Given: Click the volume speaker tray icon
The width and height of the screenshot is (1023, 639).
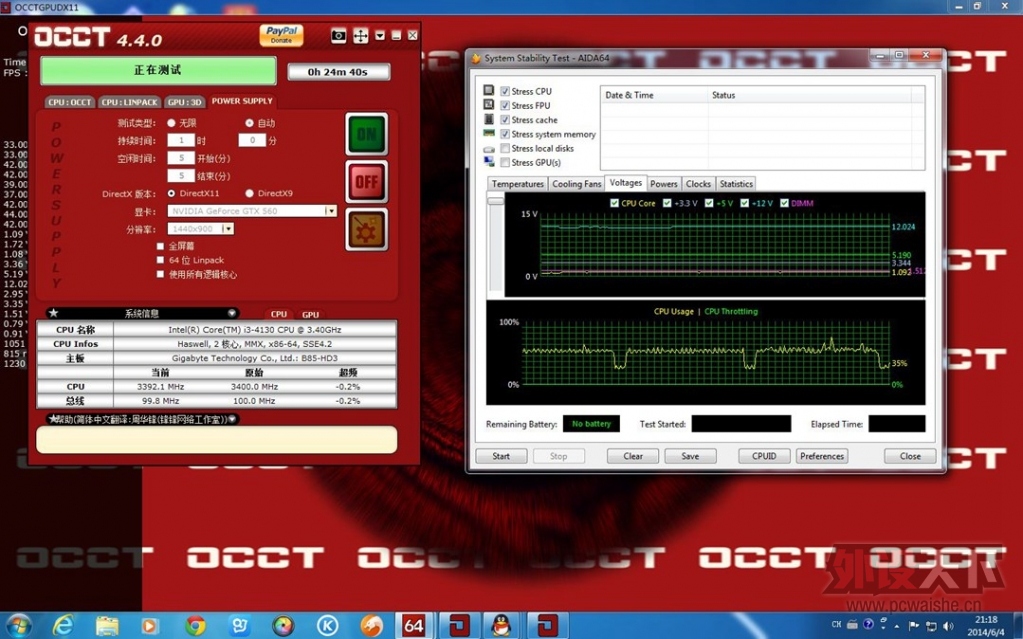Looking at the screenshot, I should tap(948, 625).
